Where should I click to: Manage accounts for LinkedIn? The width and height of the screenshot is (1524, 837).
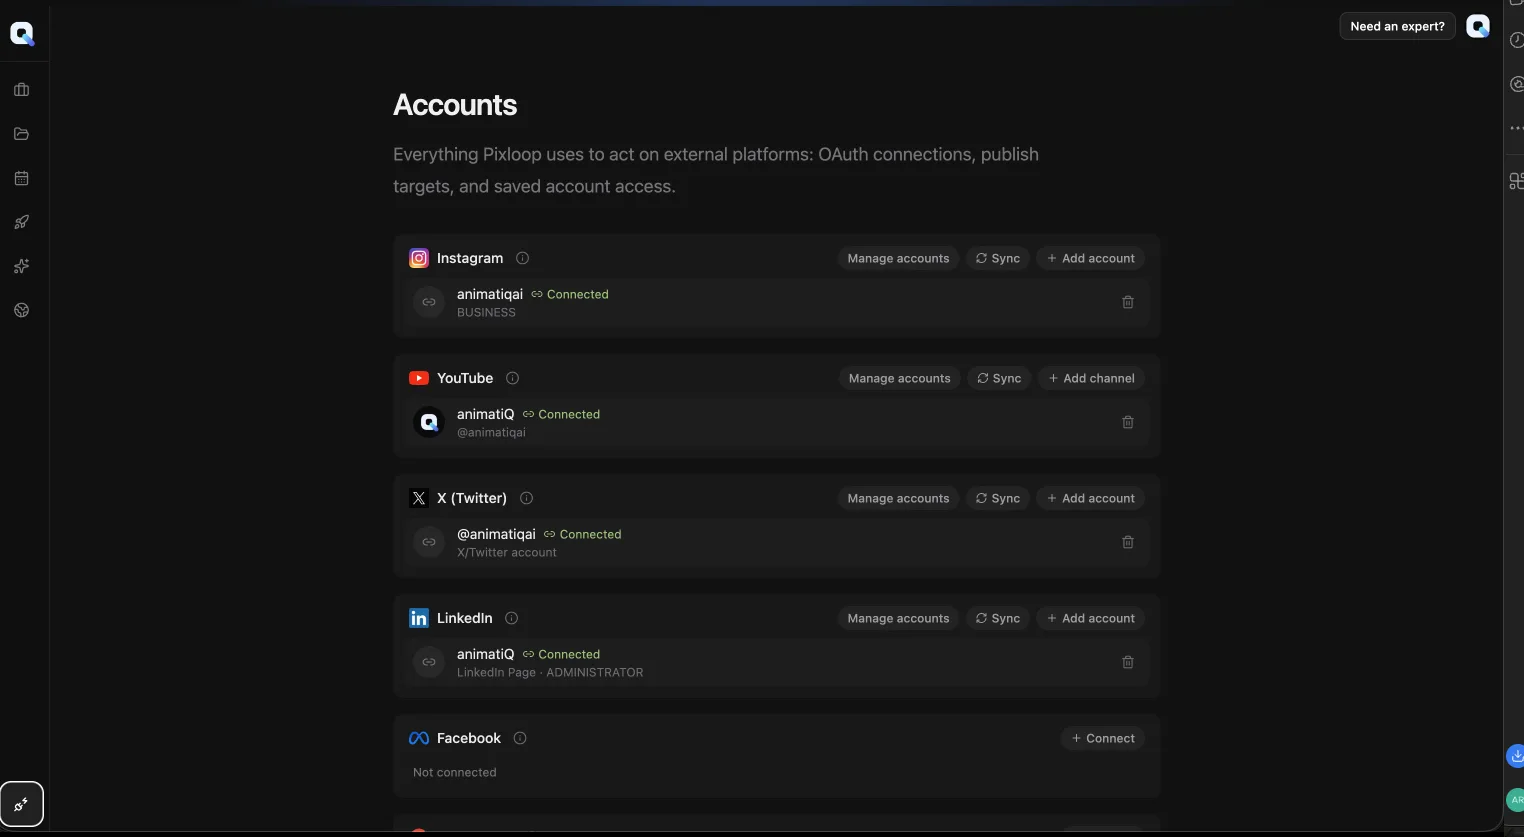(x=898, y=618)
